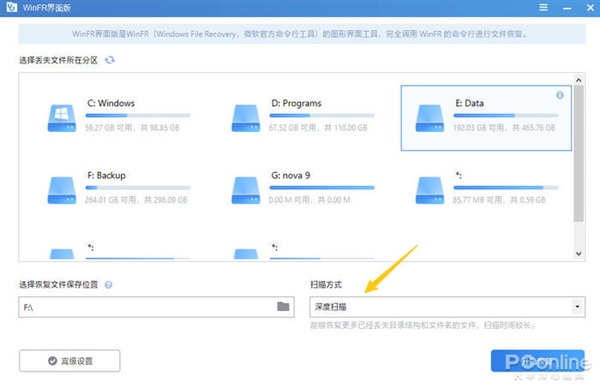
Task: Click the "E: Data" label
Action: [470, 103]
